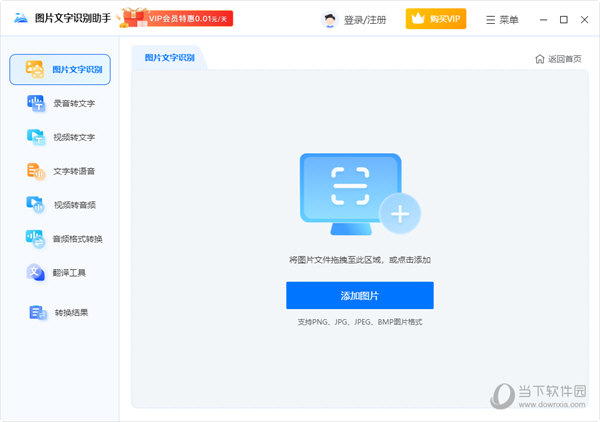
Task: Click the app logo in title bar
Action: click(21, 18)
